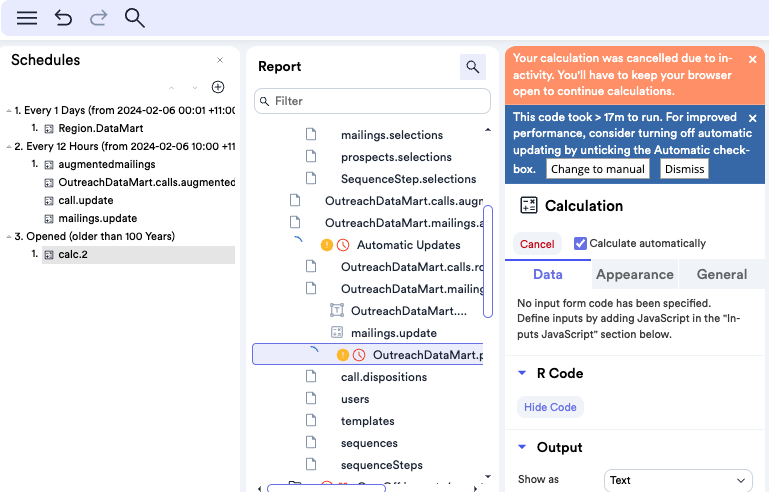The image size is (769, 492).
Task: Switch to the Data tab
Action: coord(548,274)
